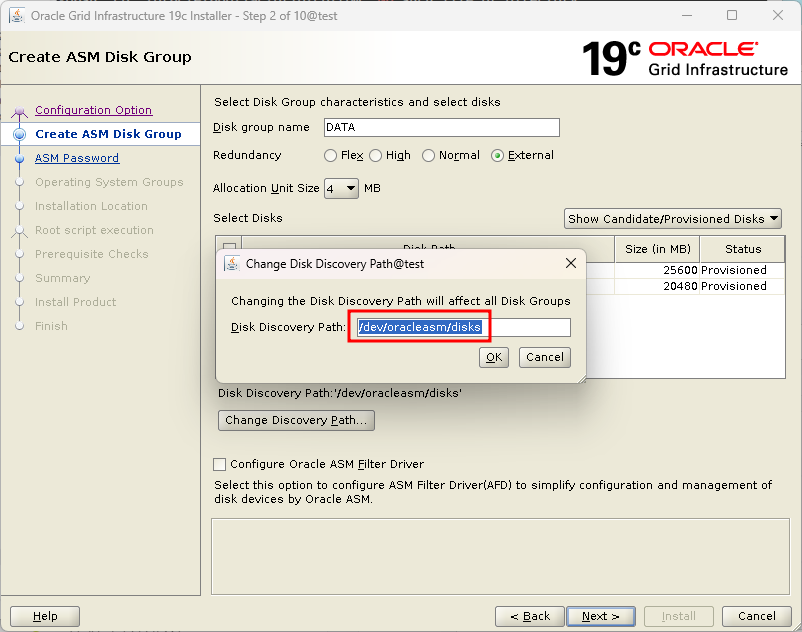Viewport: 802px width, 632px height.
Task: Minimize the installer window
Action: 687,15
